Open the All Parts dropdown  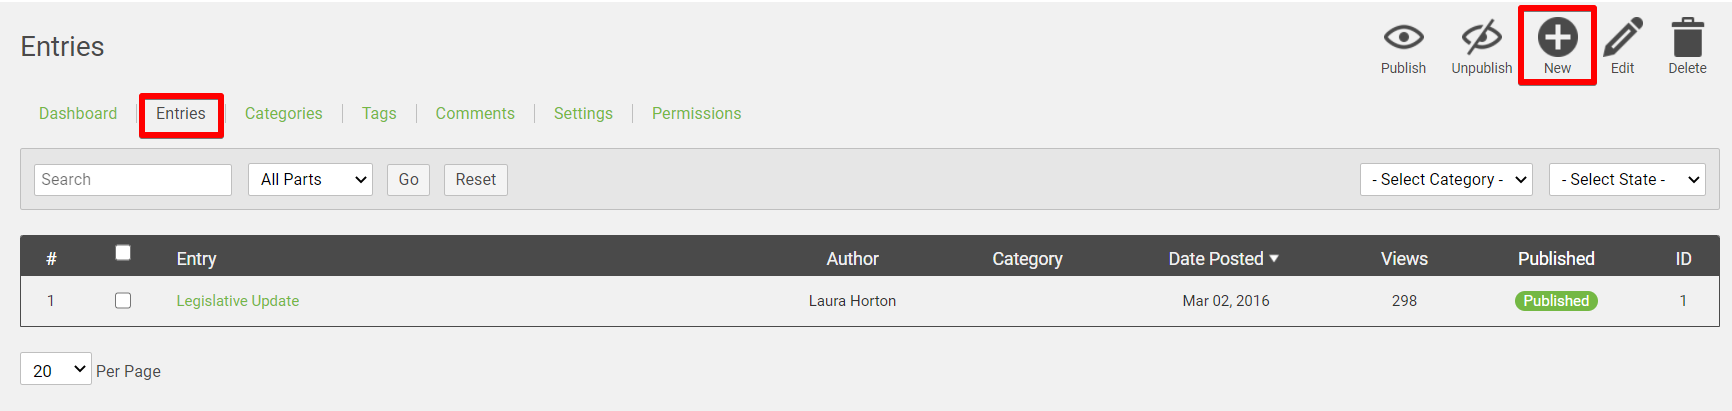(310, 180)
